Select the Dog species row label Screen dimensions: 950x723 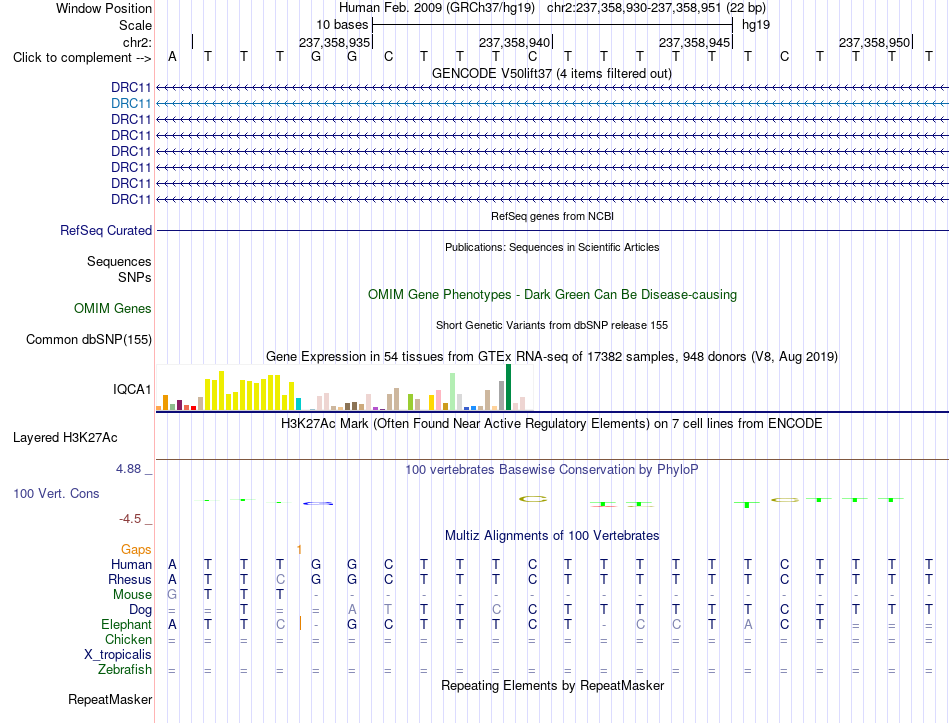point(140,610)
